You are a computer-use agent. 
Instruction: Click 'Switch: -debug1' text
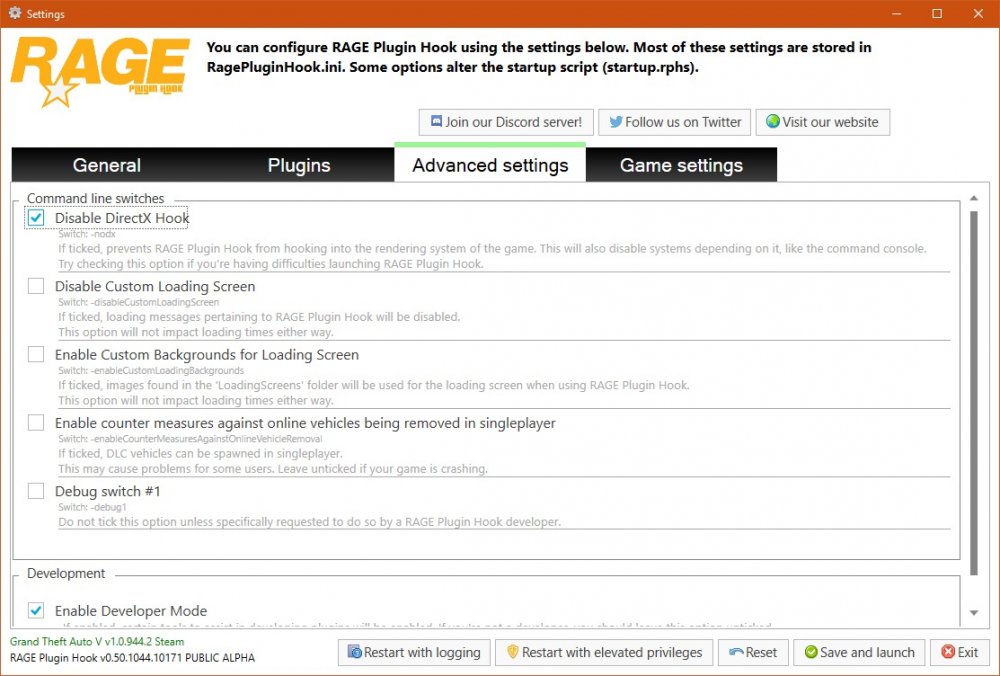[92, 507]
